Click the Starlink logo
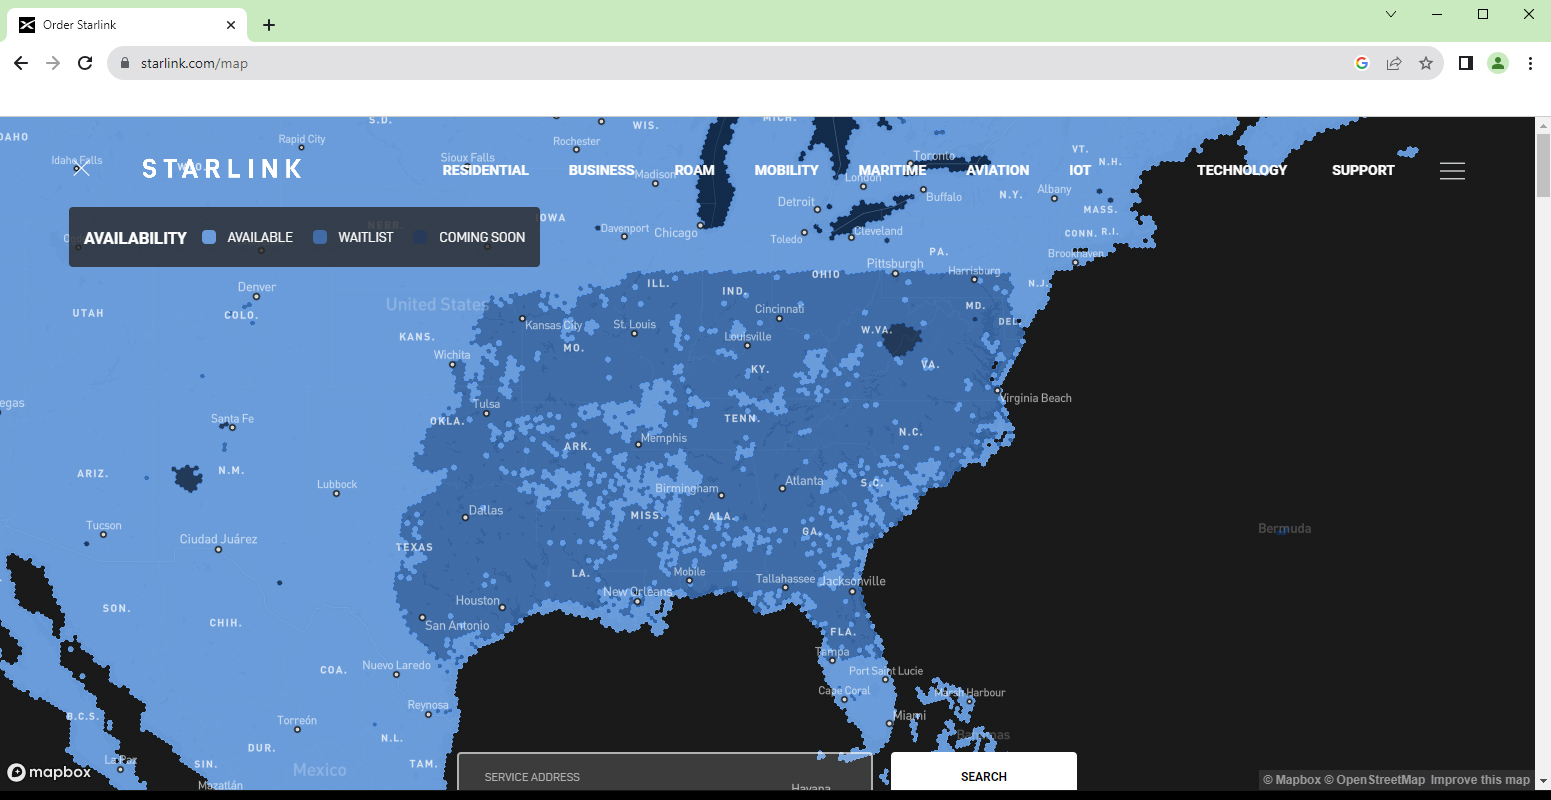Screen dimensions: 1551x800 pos(222,169)
